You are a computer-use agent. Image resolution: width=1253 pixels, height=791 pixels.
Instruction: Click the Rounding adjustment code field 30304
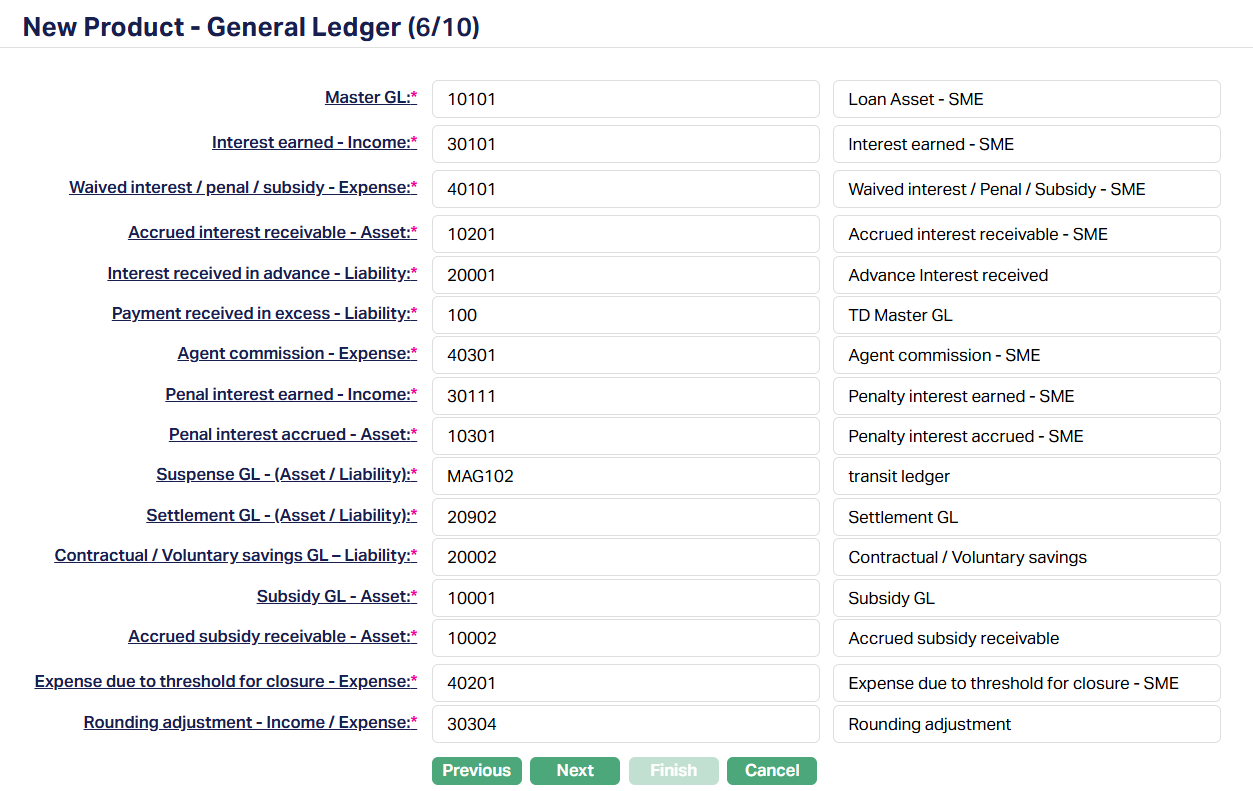625,724
